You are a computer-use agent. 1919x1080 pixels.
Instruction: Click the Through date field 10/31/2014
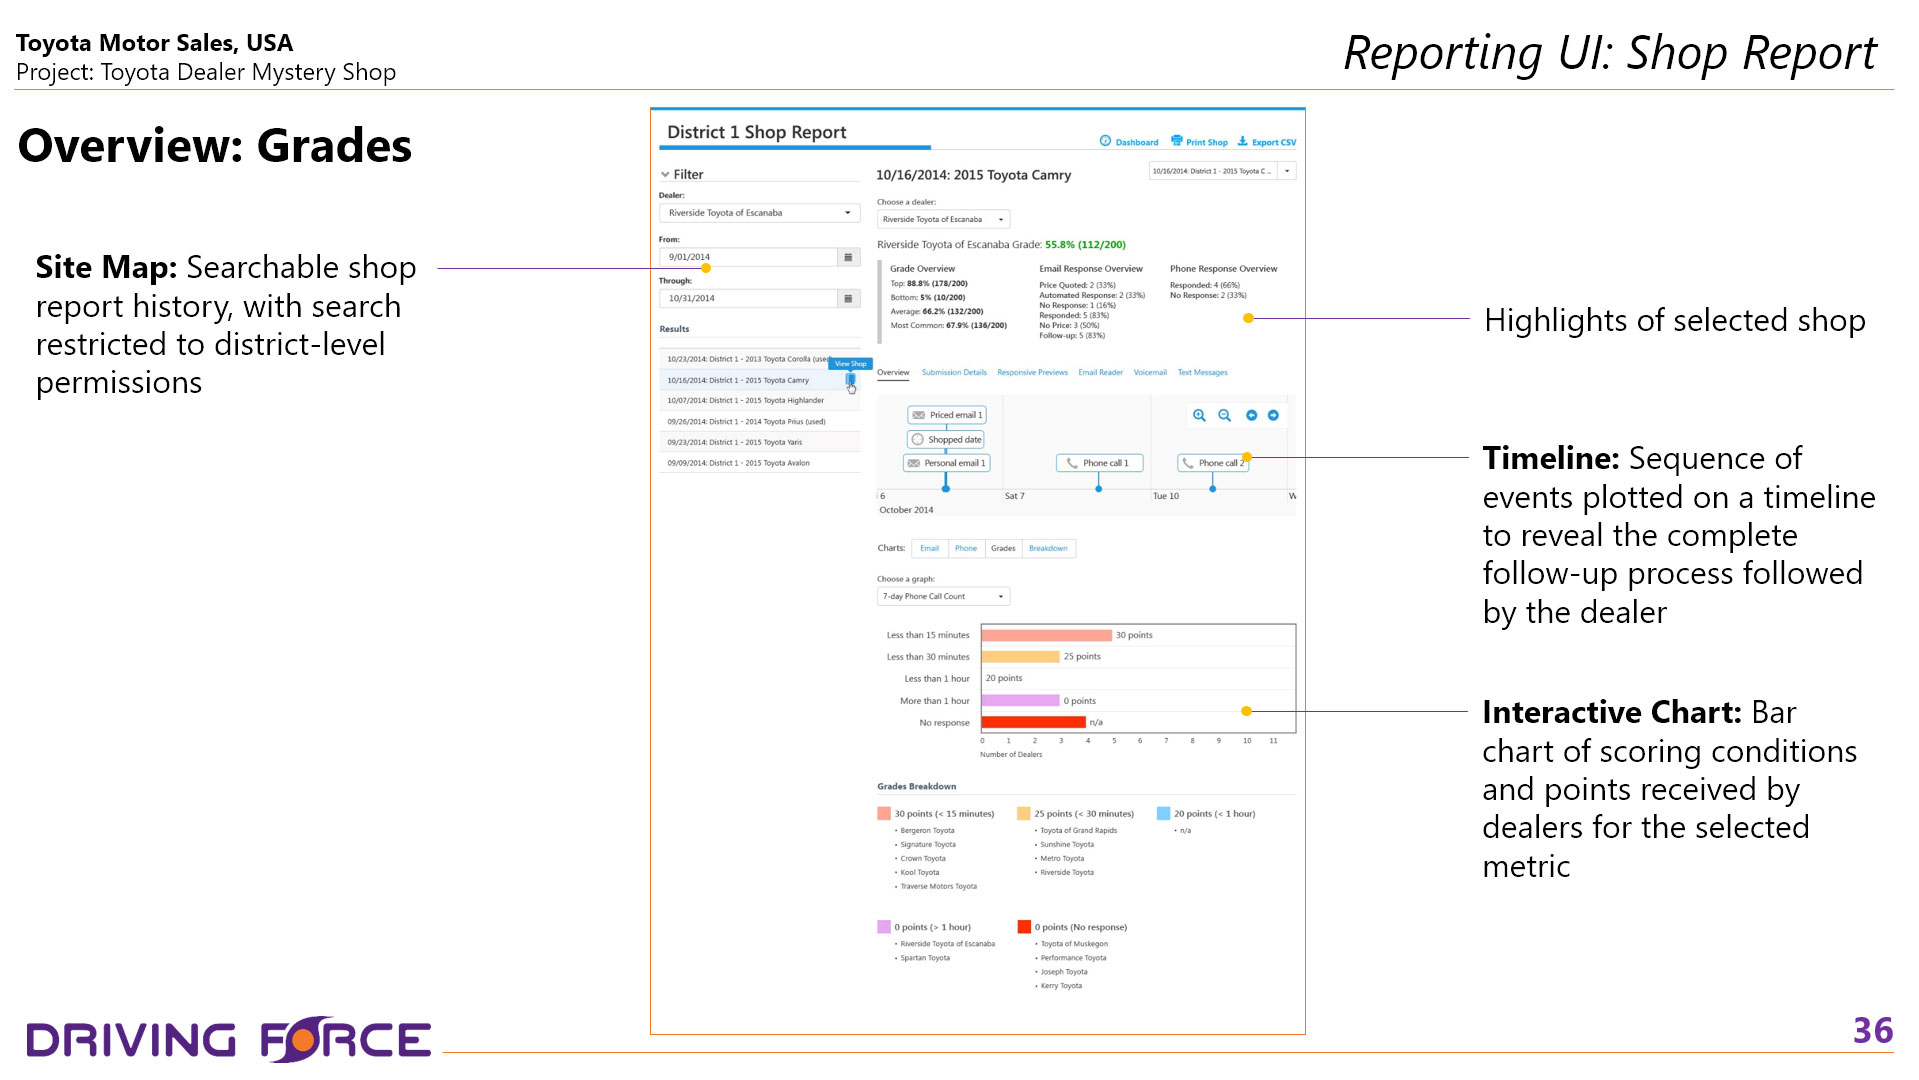pos(748,298)
